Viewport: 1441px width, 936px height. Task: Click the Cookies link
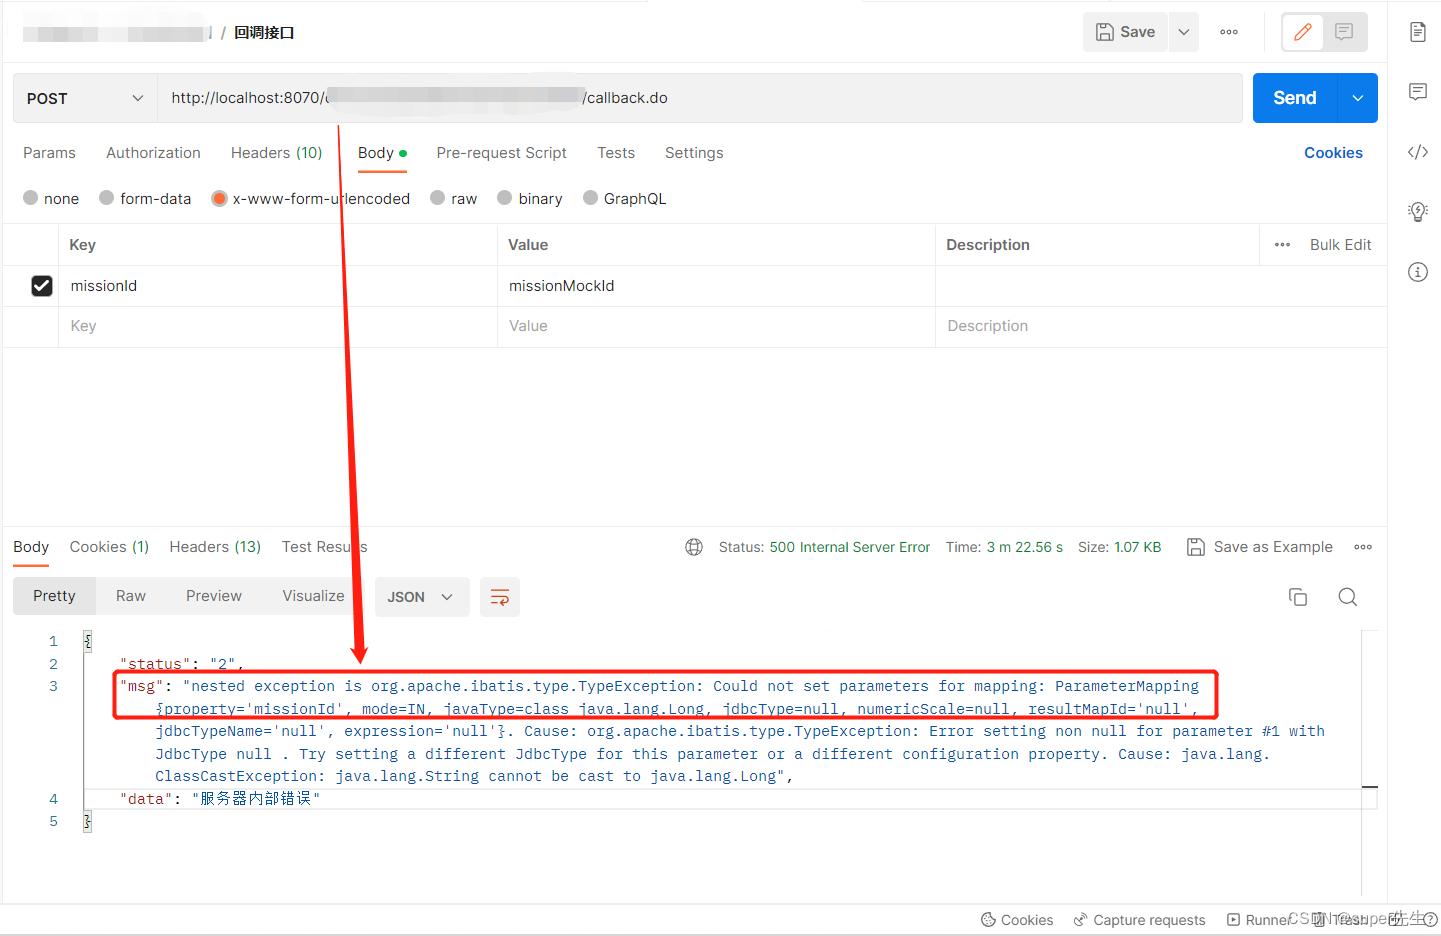point(1333,153)
